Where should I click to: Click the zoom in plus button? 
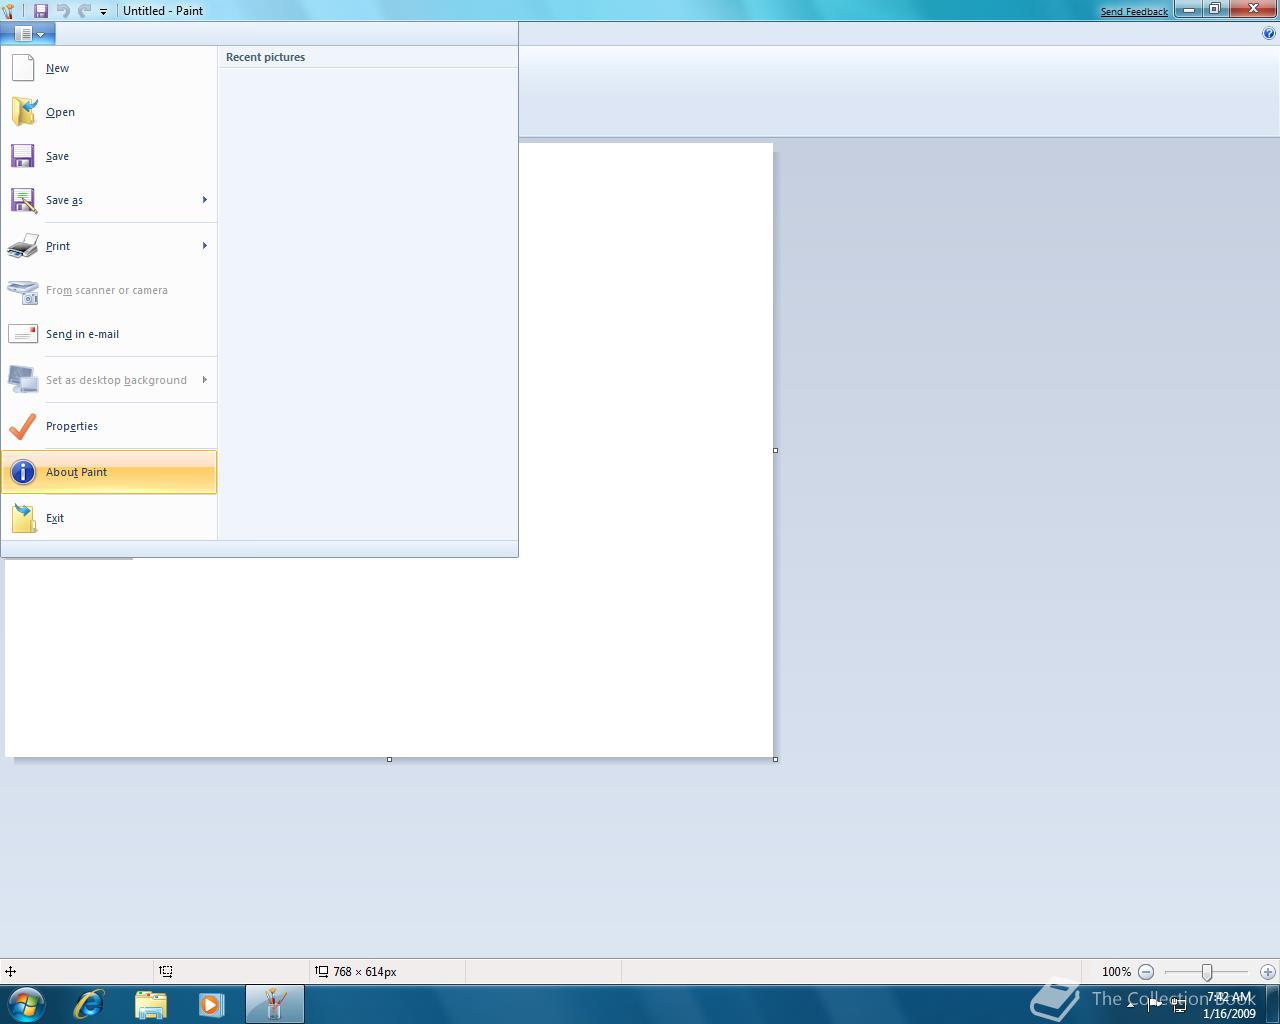1268,972
